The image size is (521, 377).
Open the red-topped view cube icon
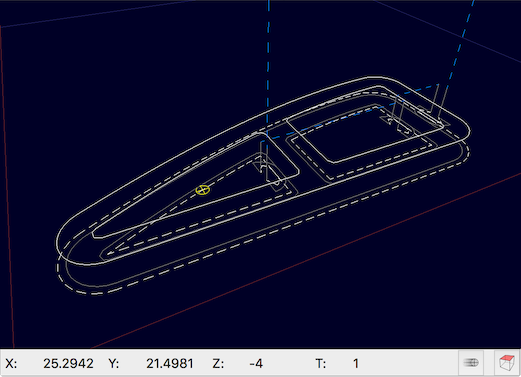point(506,363)
